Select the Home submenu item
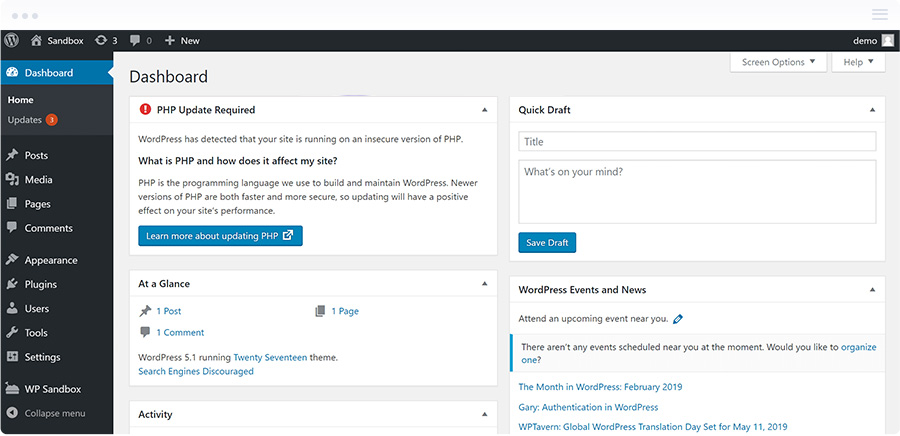This screenshot has width=900, height=436. [21, 100]
